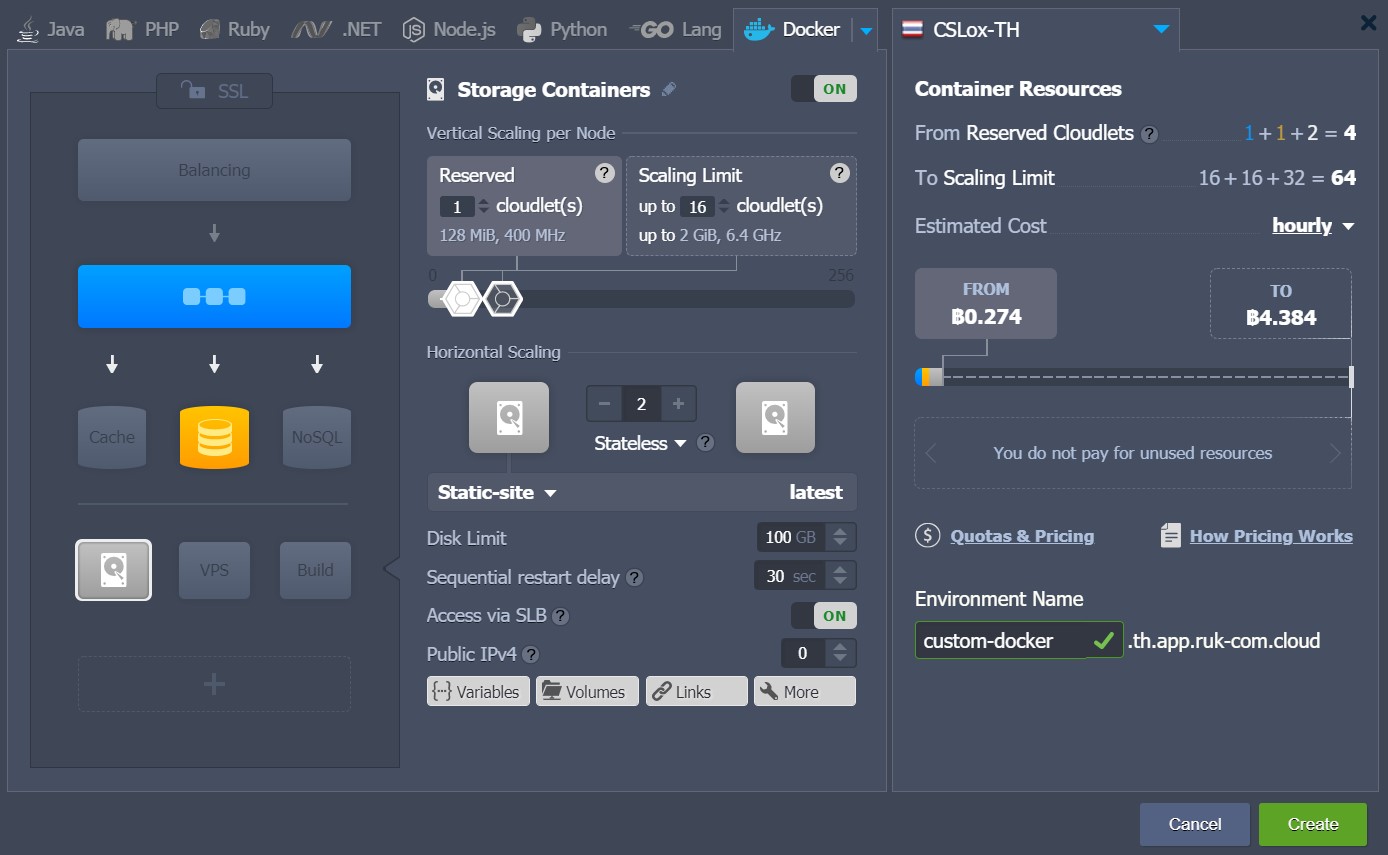
Task: Toggle SSL for the environment
Action: pyautogui.click(x=214, y=91)
